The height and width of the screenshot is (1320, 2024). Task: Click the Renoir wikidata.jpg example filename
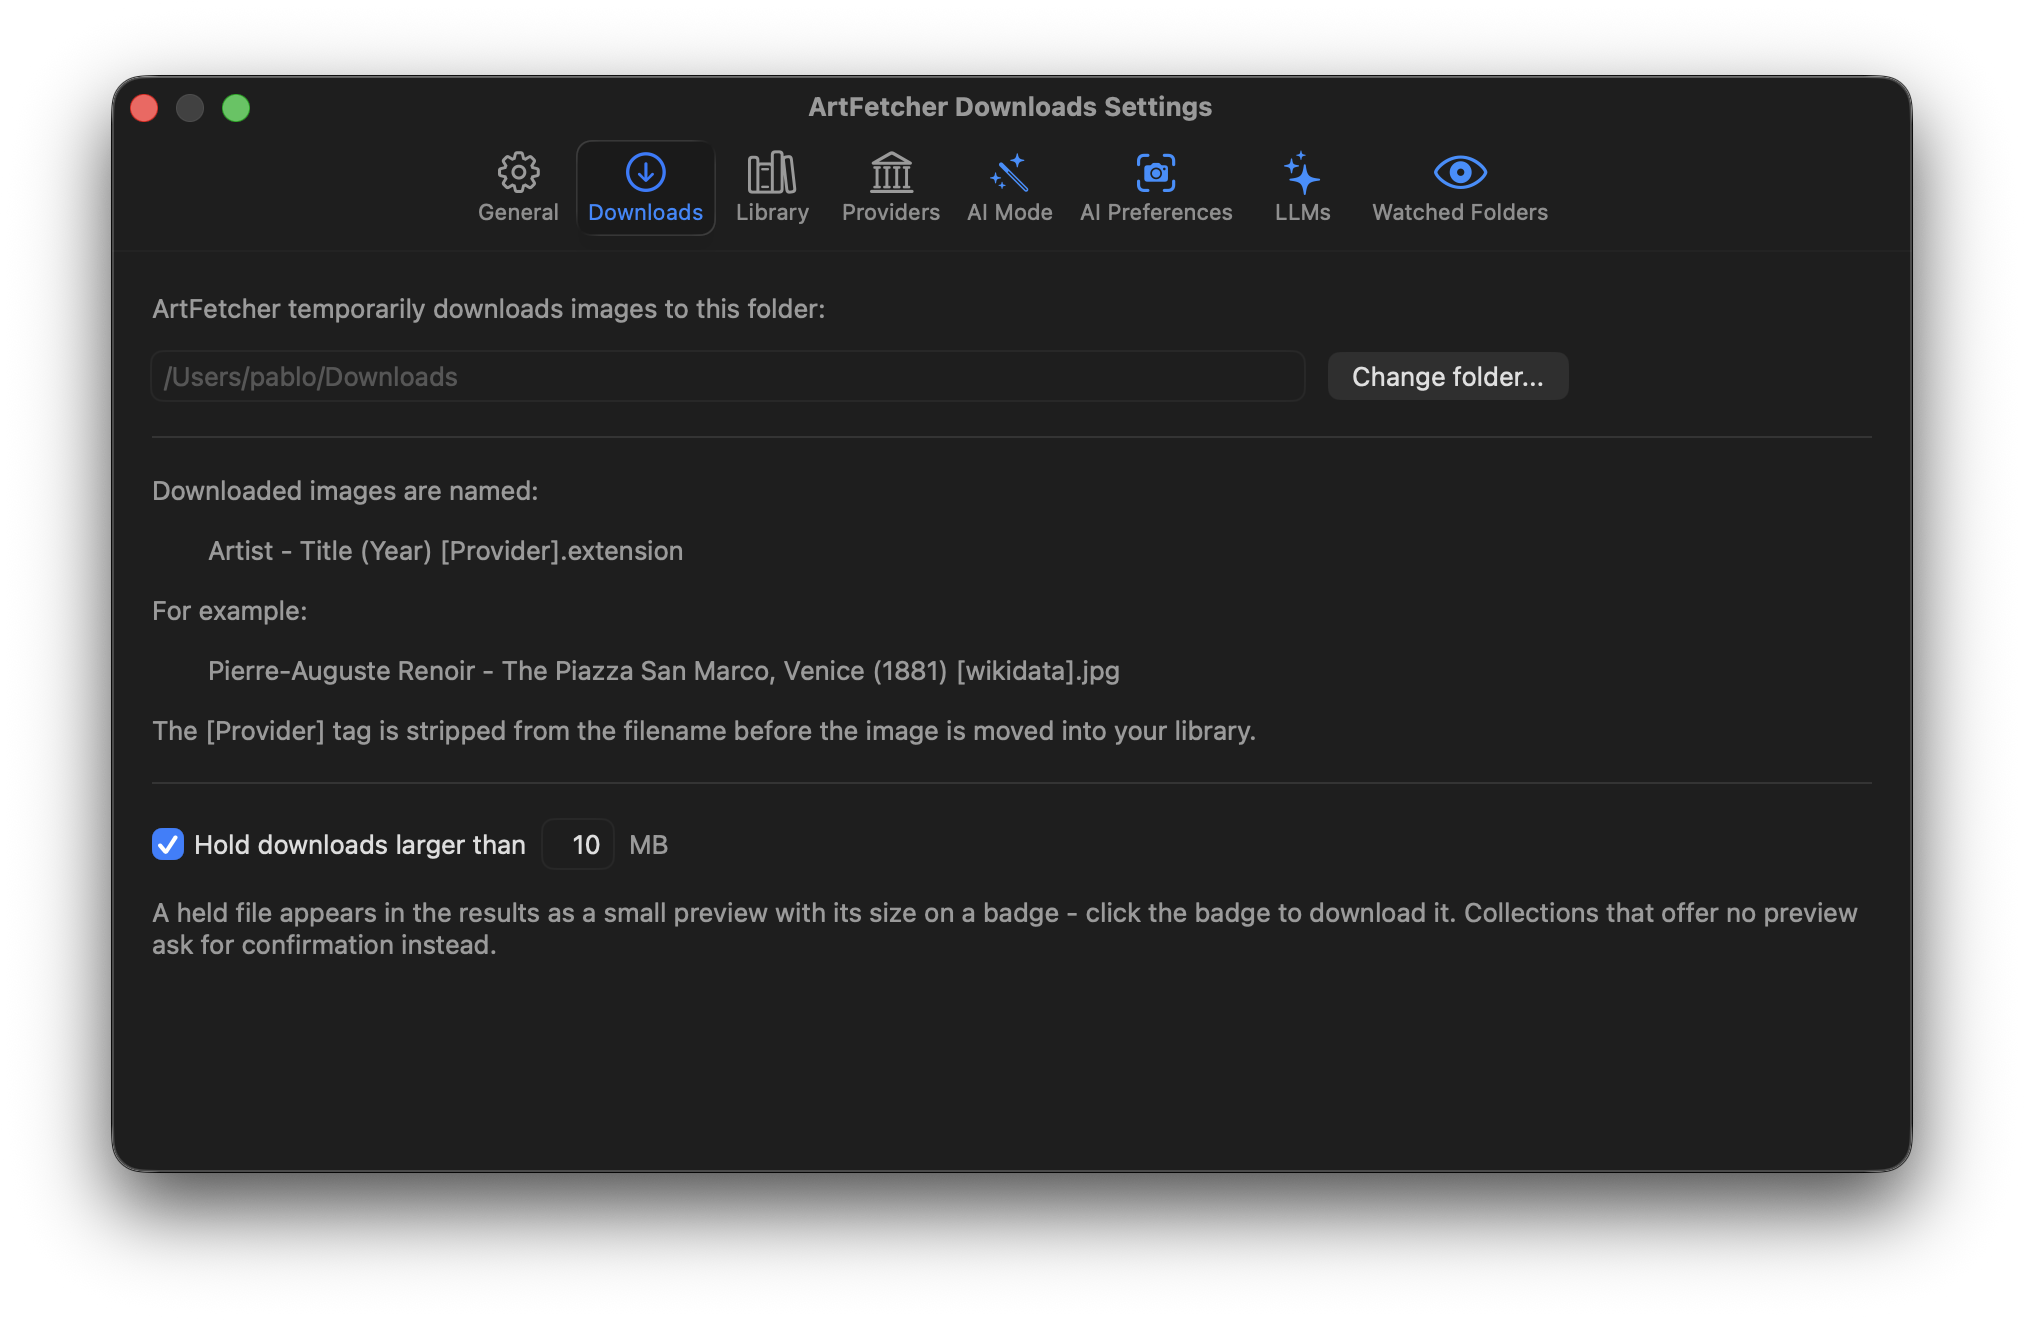click(664, 671)
